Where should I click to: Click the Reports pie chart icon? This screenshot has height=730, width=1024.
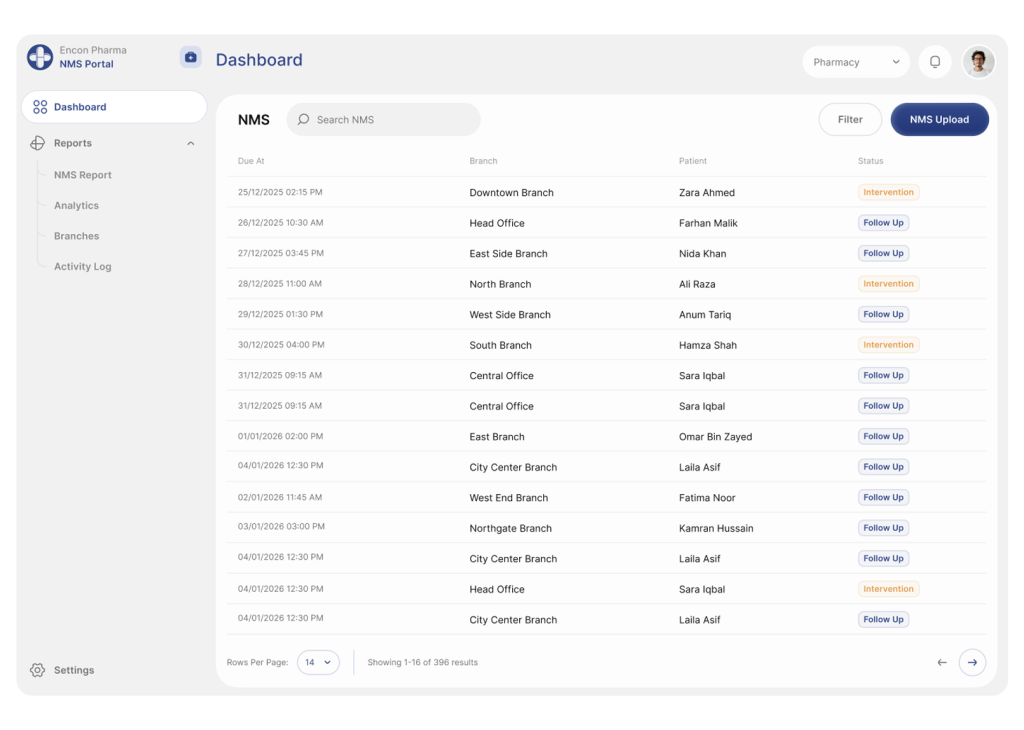pos(38,143)
